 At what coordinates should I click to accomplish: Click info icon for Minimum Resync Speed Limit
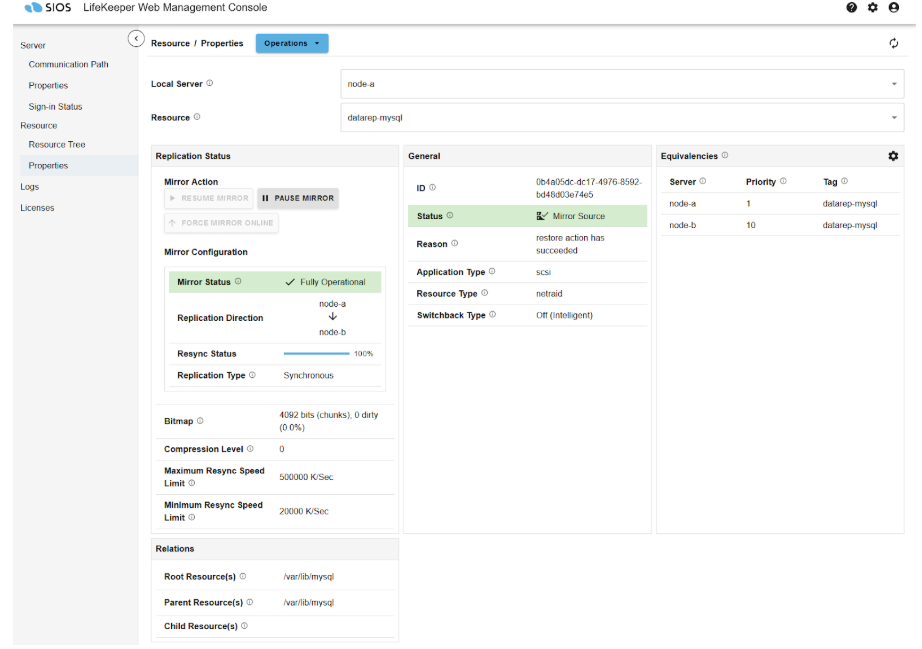tap(192, 517)
